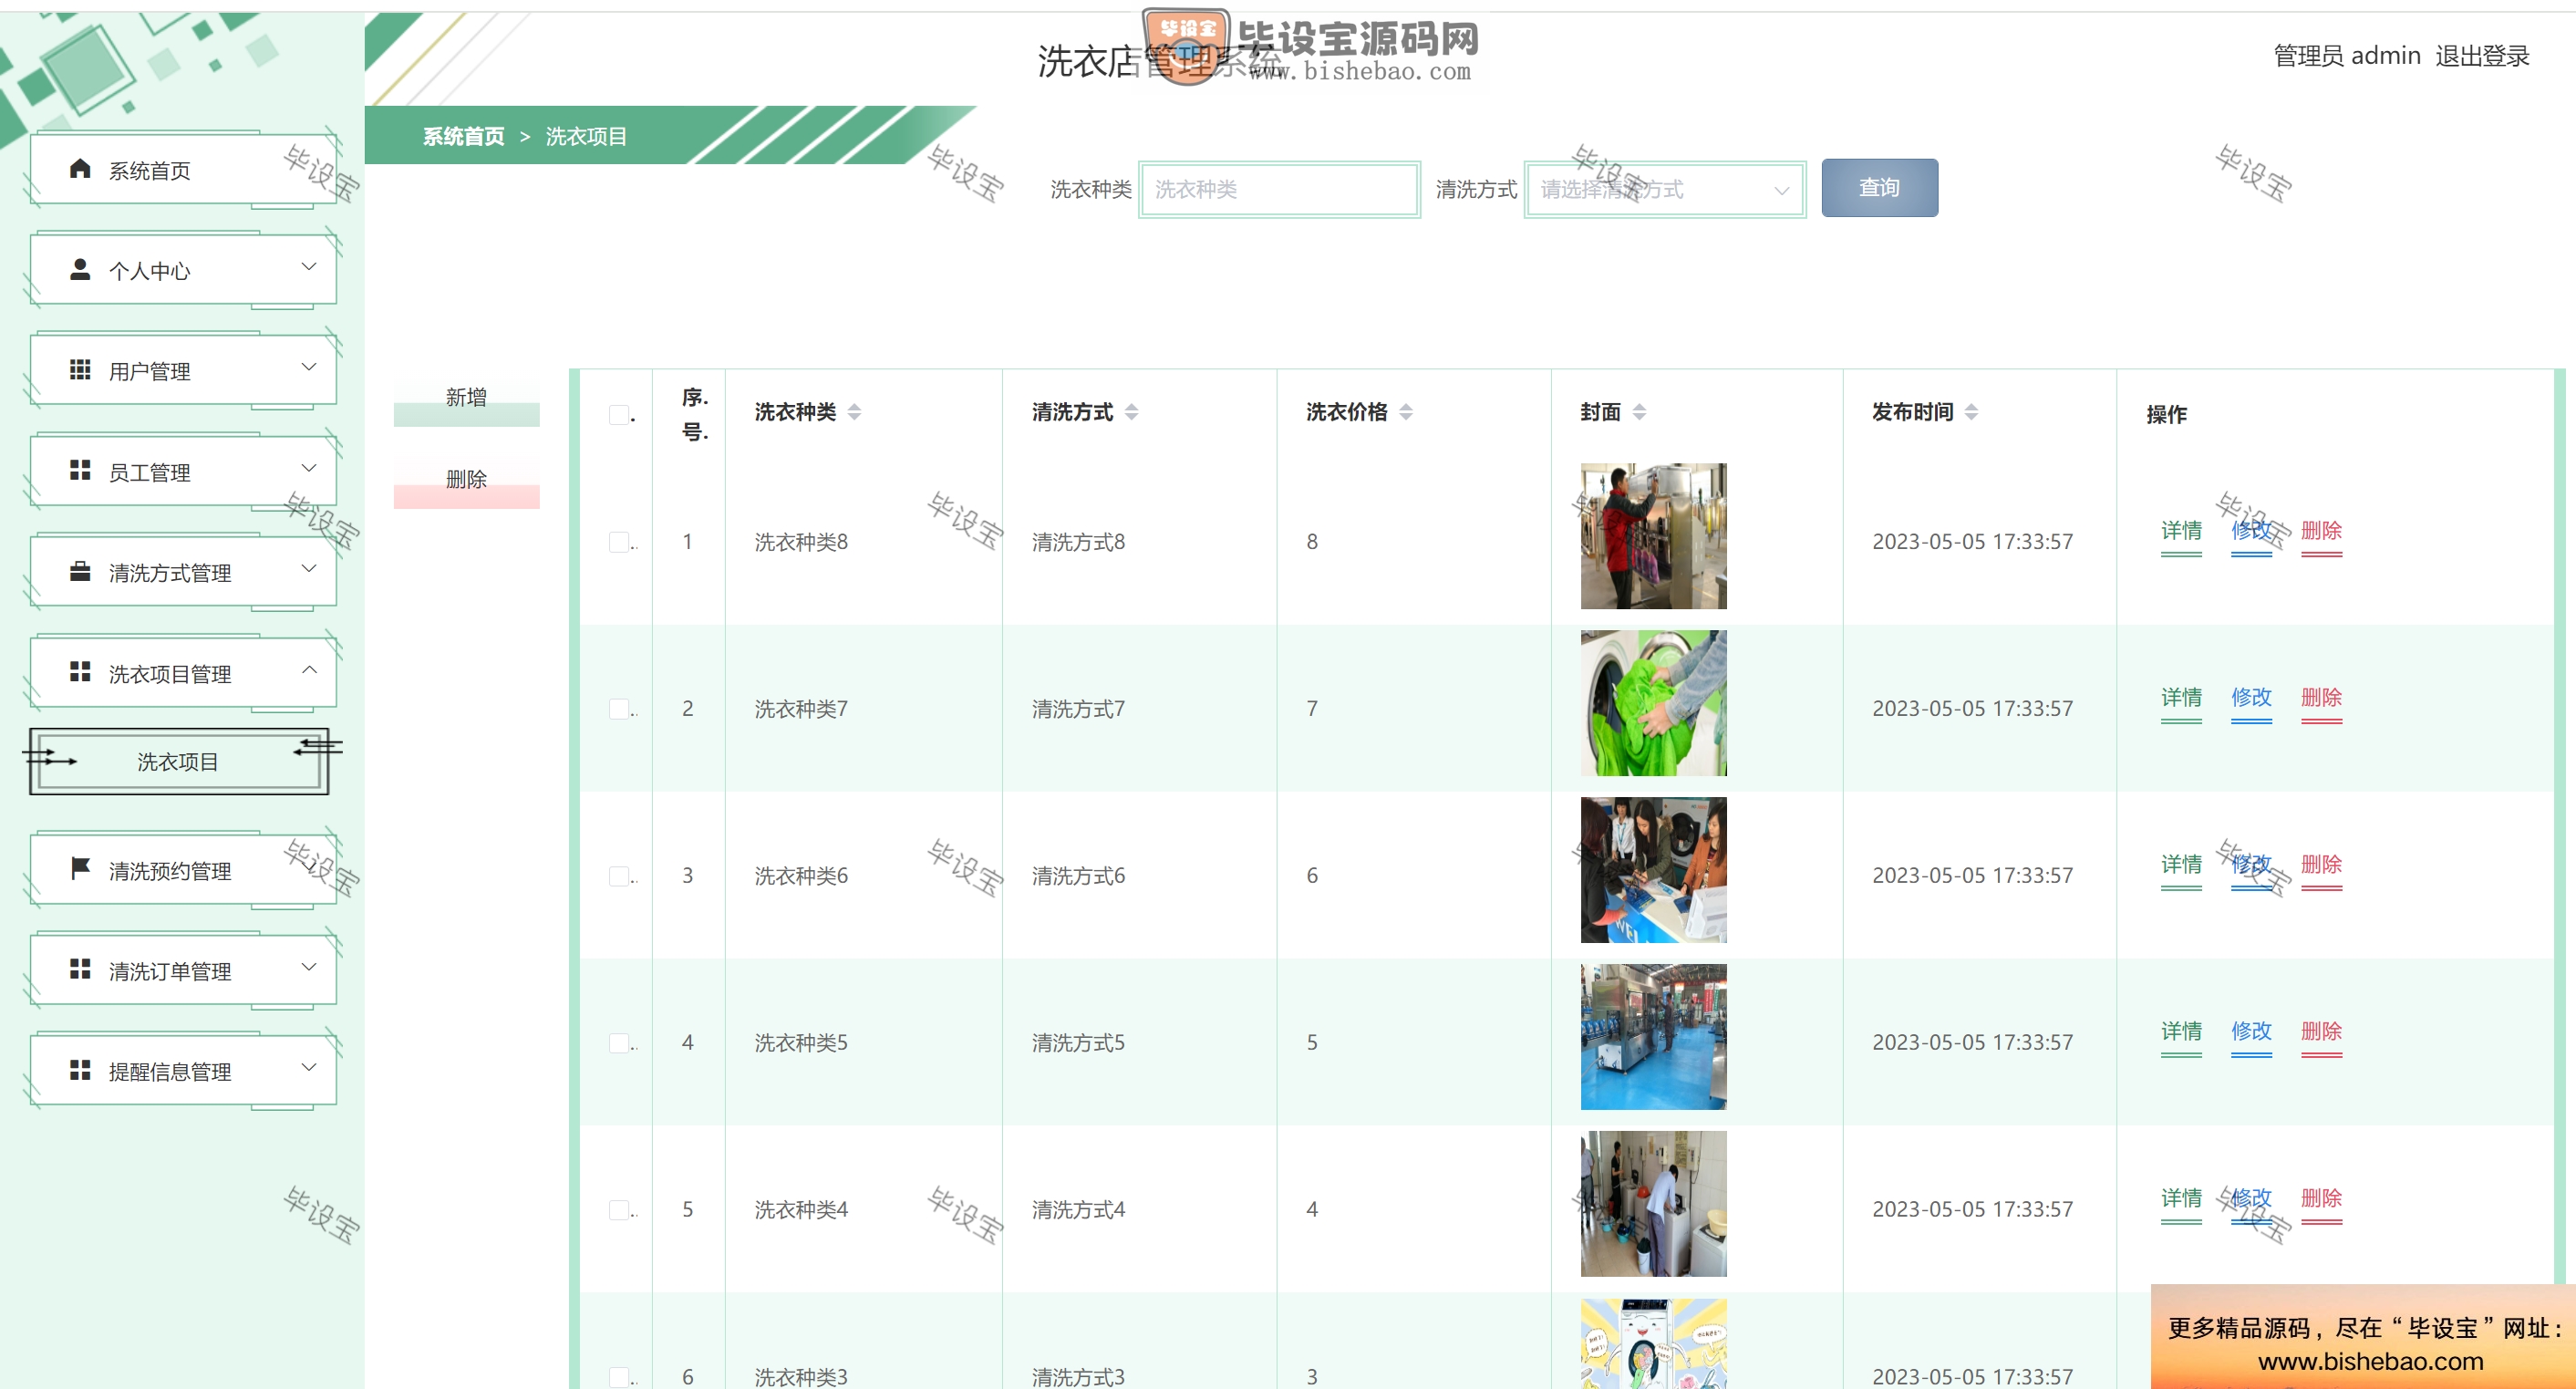
Task: Sort table by 洗衣种类 column arrows
Action: click(854, 412)
